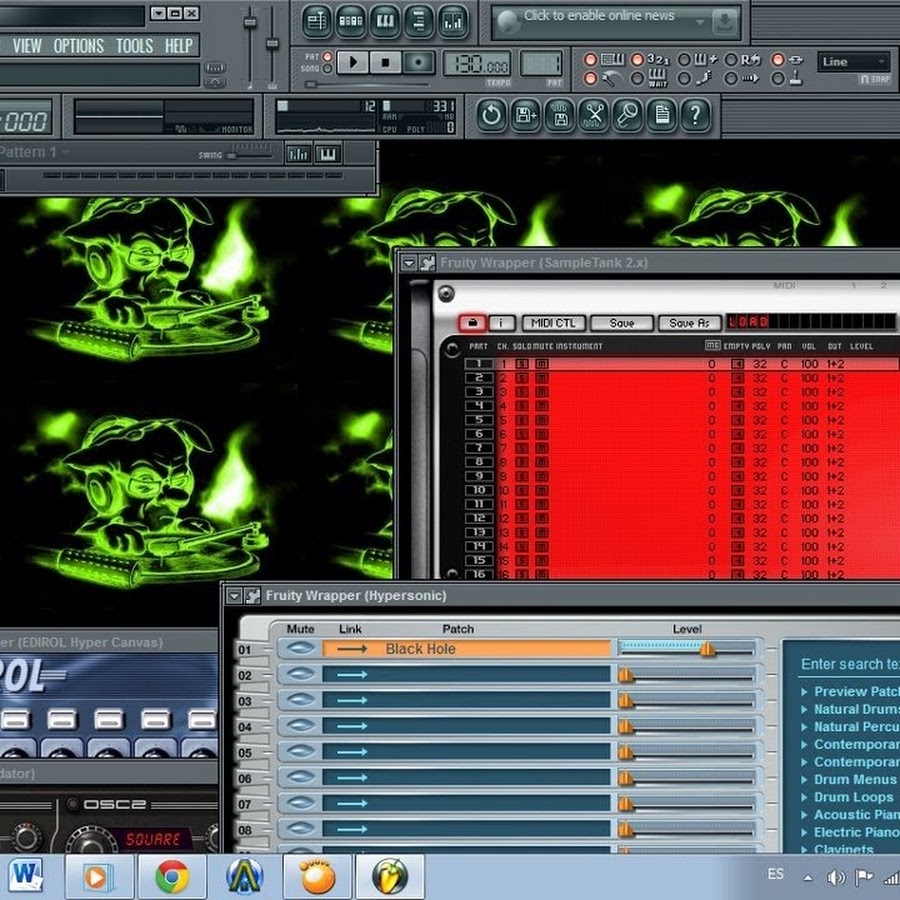Open the help question mark icon

click(x=695, y=115)
